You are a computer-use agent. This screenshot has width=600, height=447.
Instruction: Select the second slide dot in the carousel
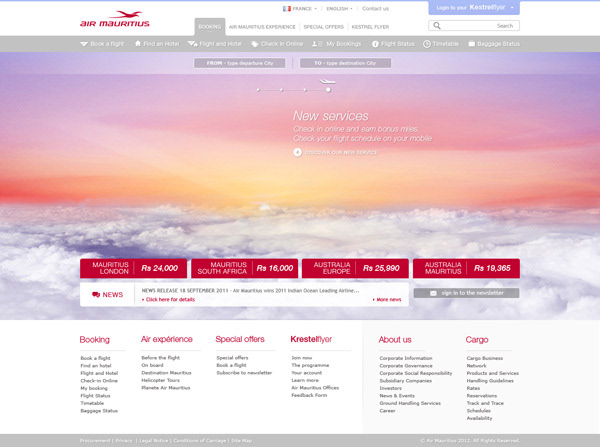point(282,90)
